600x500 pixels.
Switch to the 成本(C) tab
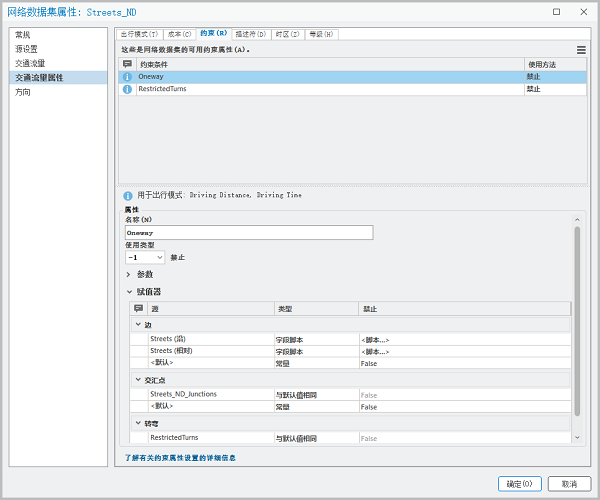pos(179,34)
